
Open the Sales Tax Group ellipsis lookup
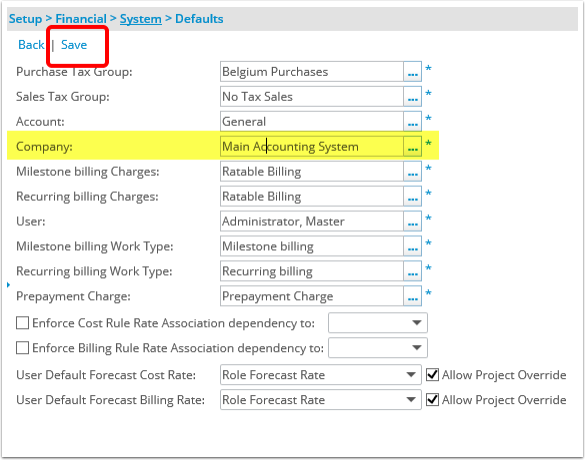click(x=412, y=97)
